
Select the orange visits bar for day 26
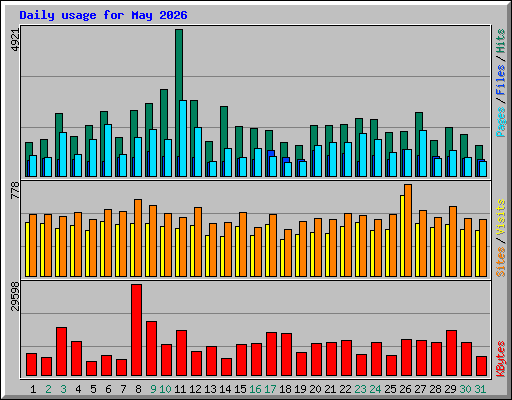click(408, 230)
